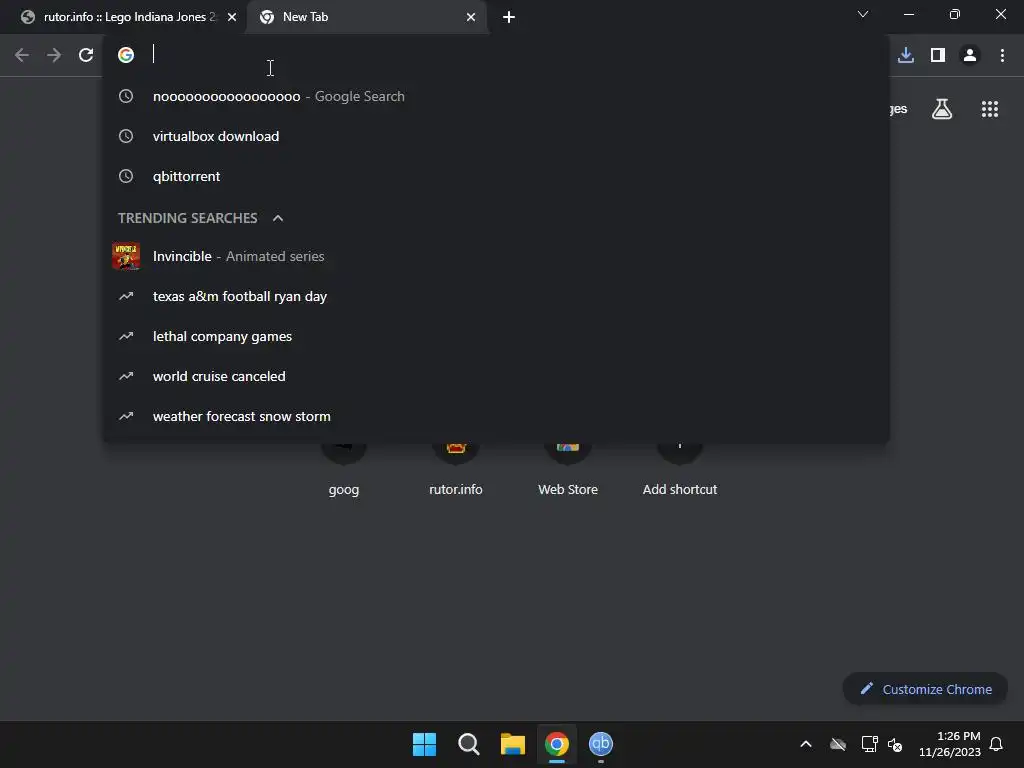Open the notifications bell
The width and height of the screenshot is (1024, 768).
pyautogui.click(x=997, y=744)
